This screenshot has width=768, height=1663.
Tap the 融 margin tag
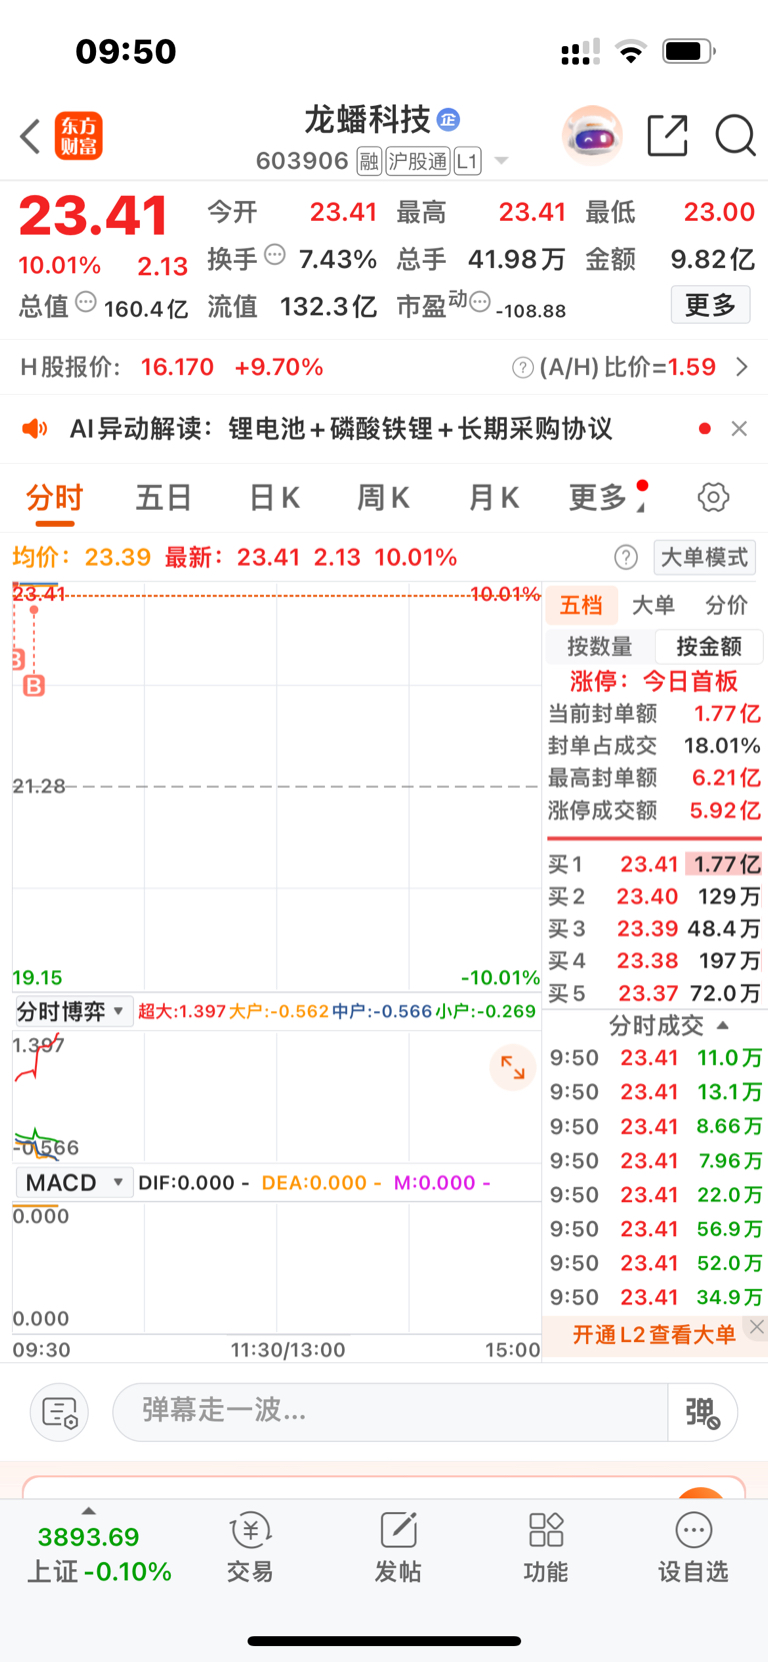369,161
